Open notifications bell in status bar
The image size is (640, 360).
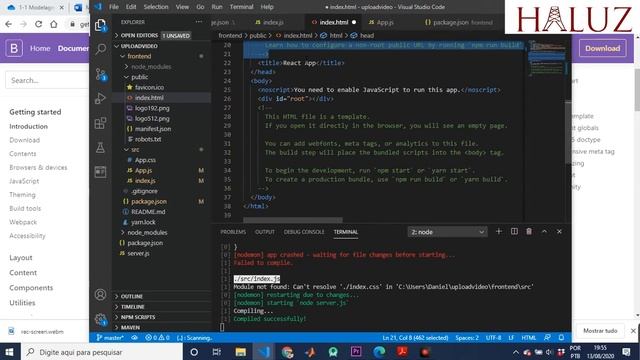point(562,338)
